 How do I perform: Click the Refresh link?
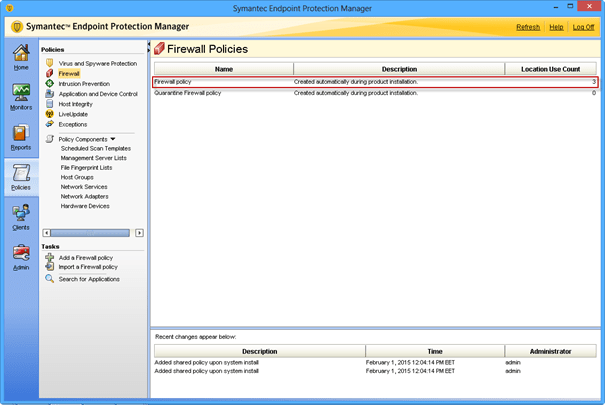coord(527,27)
